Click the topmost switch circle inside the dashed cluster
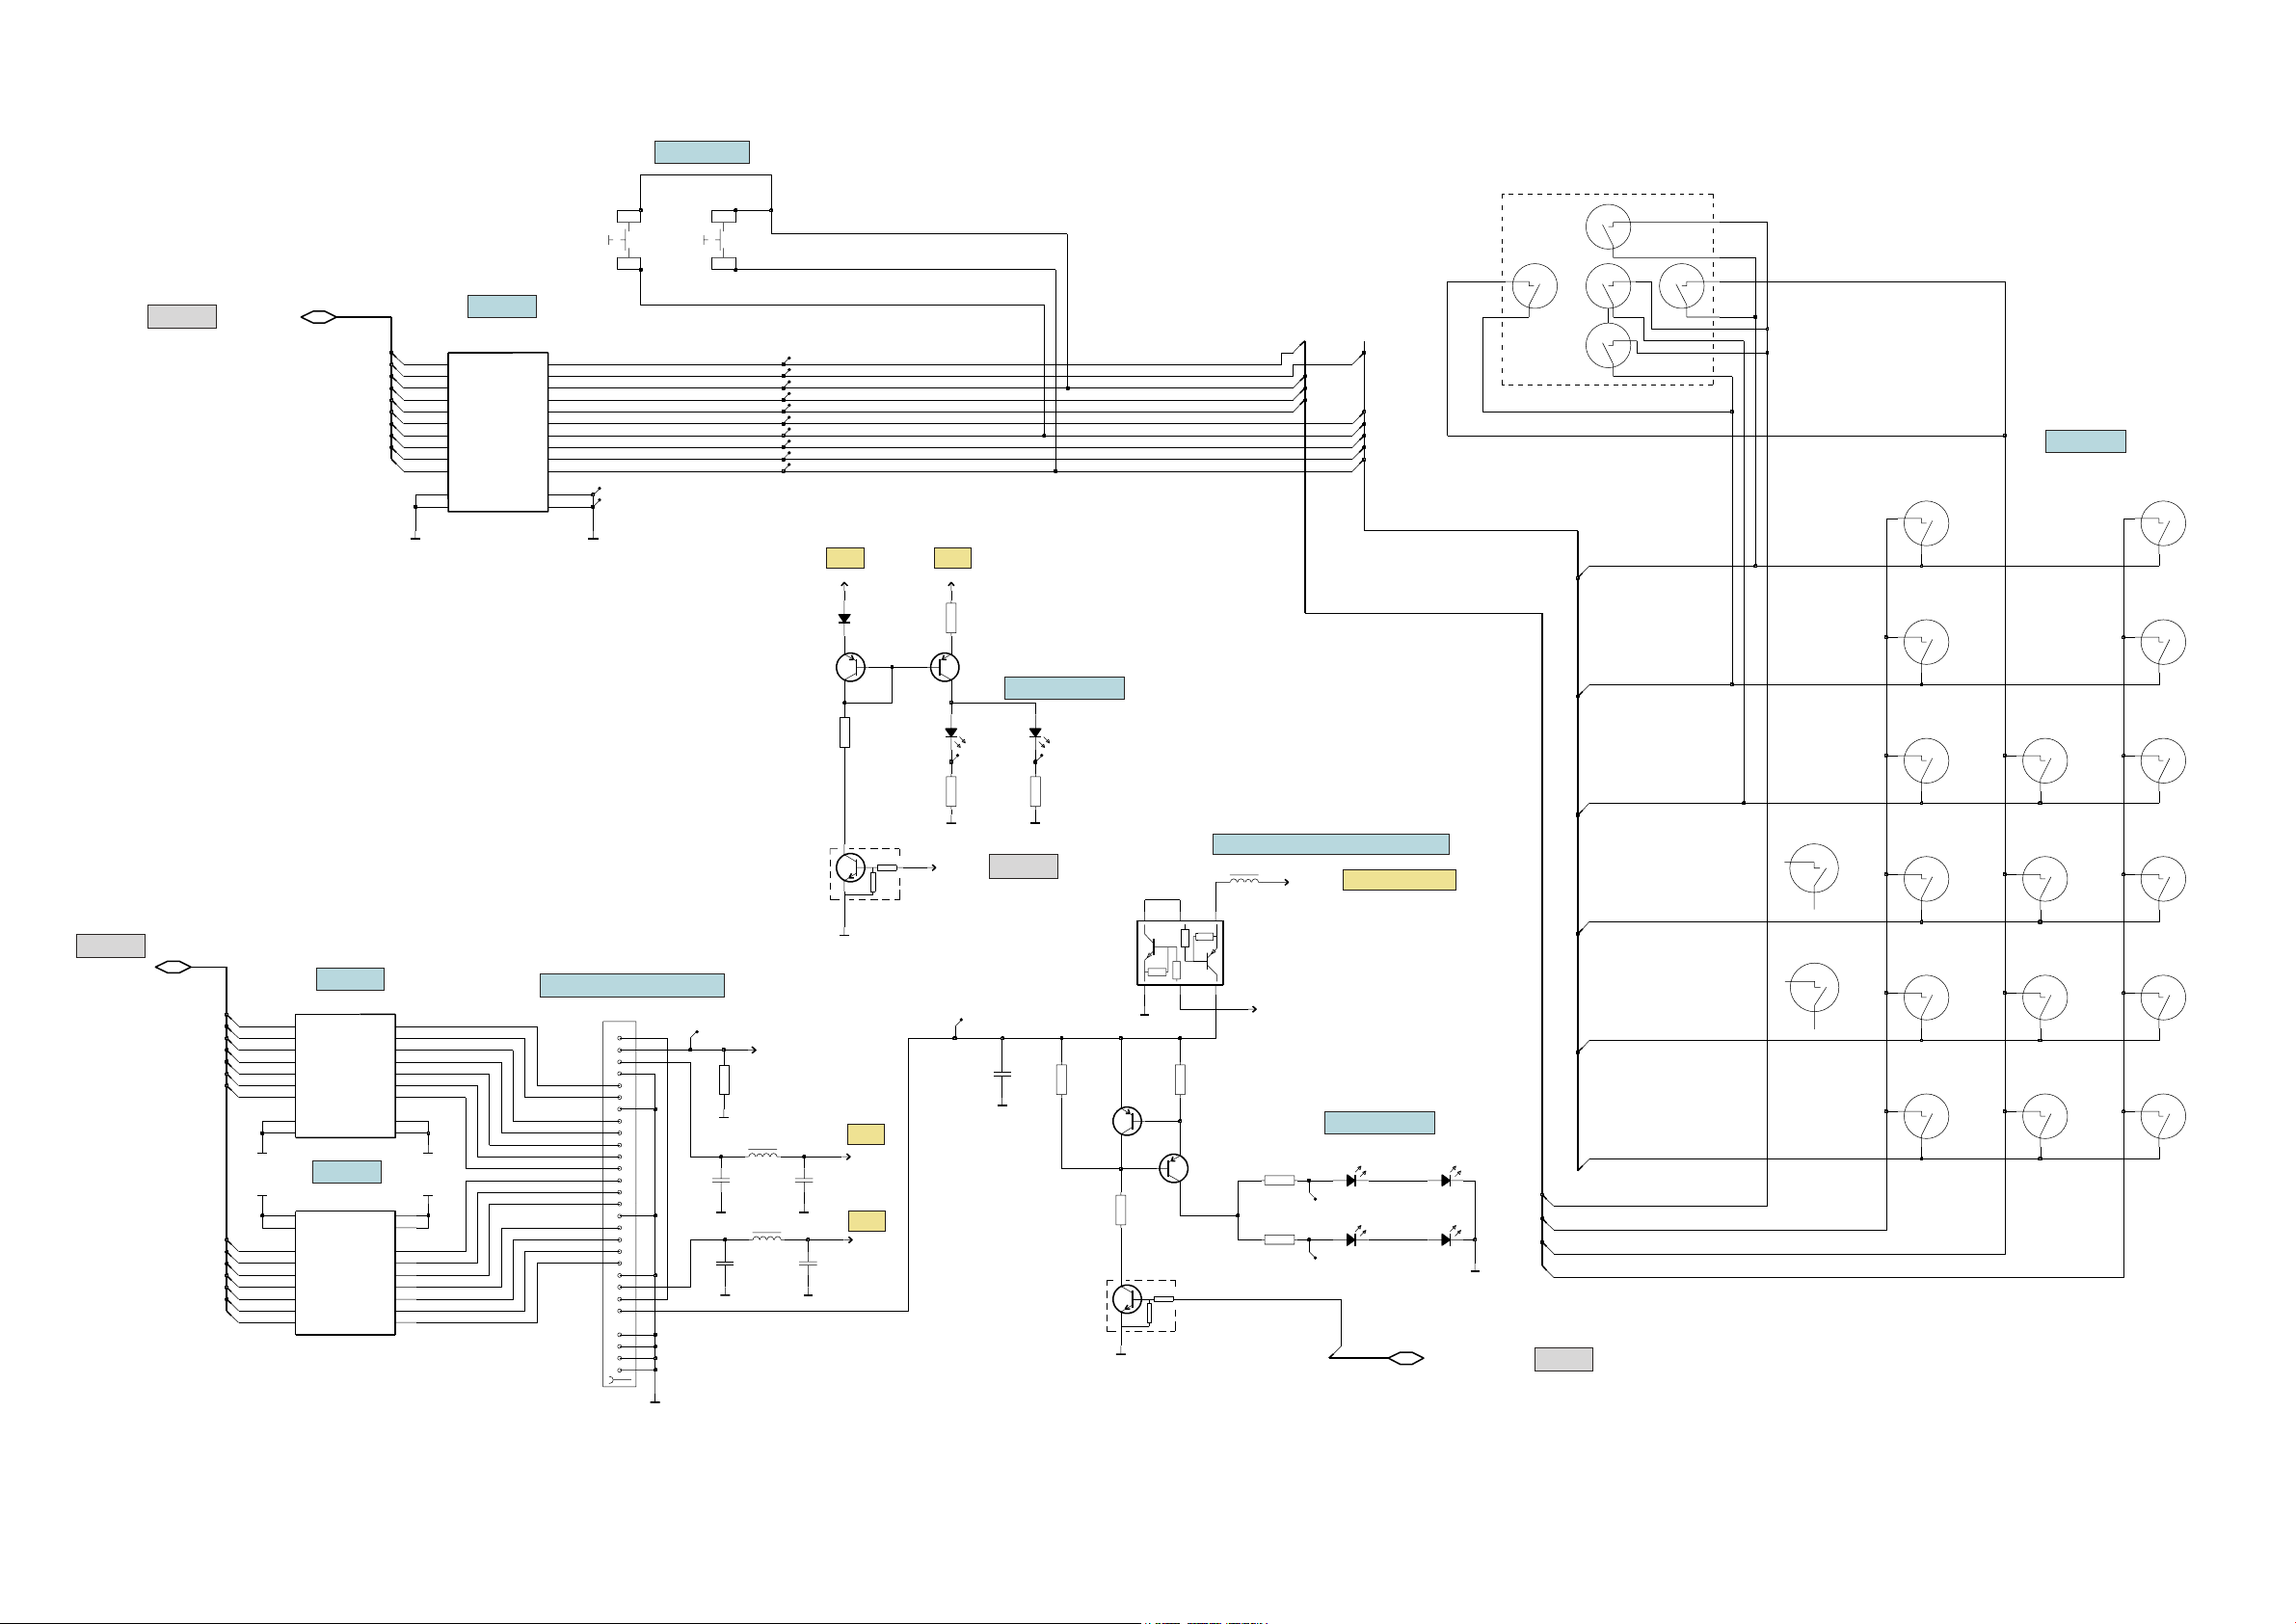 [x=1608, y=227]
